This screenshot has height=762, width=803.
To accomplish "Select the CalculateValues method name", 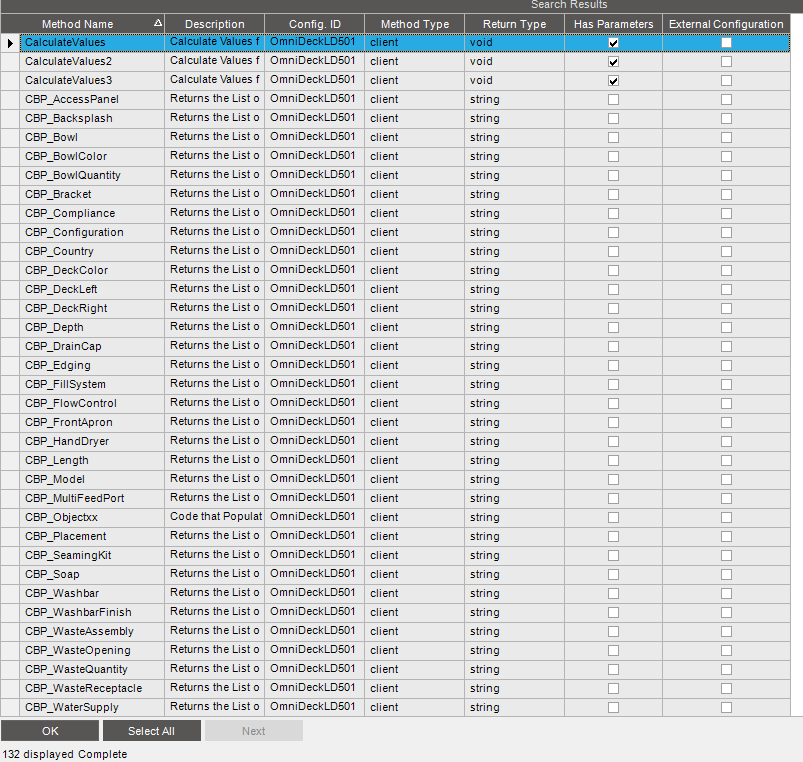I will click(65, 43).
